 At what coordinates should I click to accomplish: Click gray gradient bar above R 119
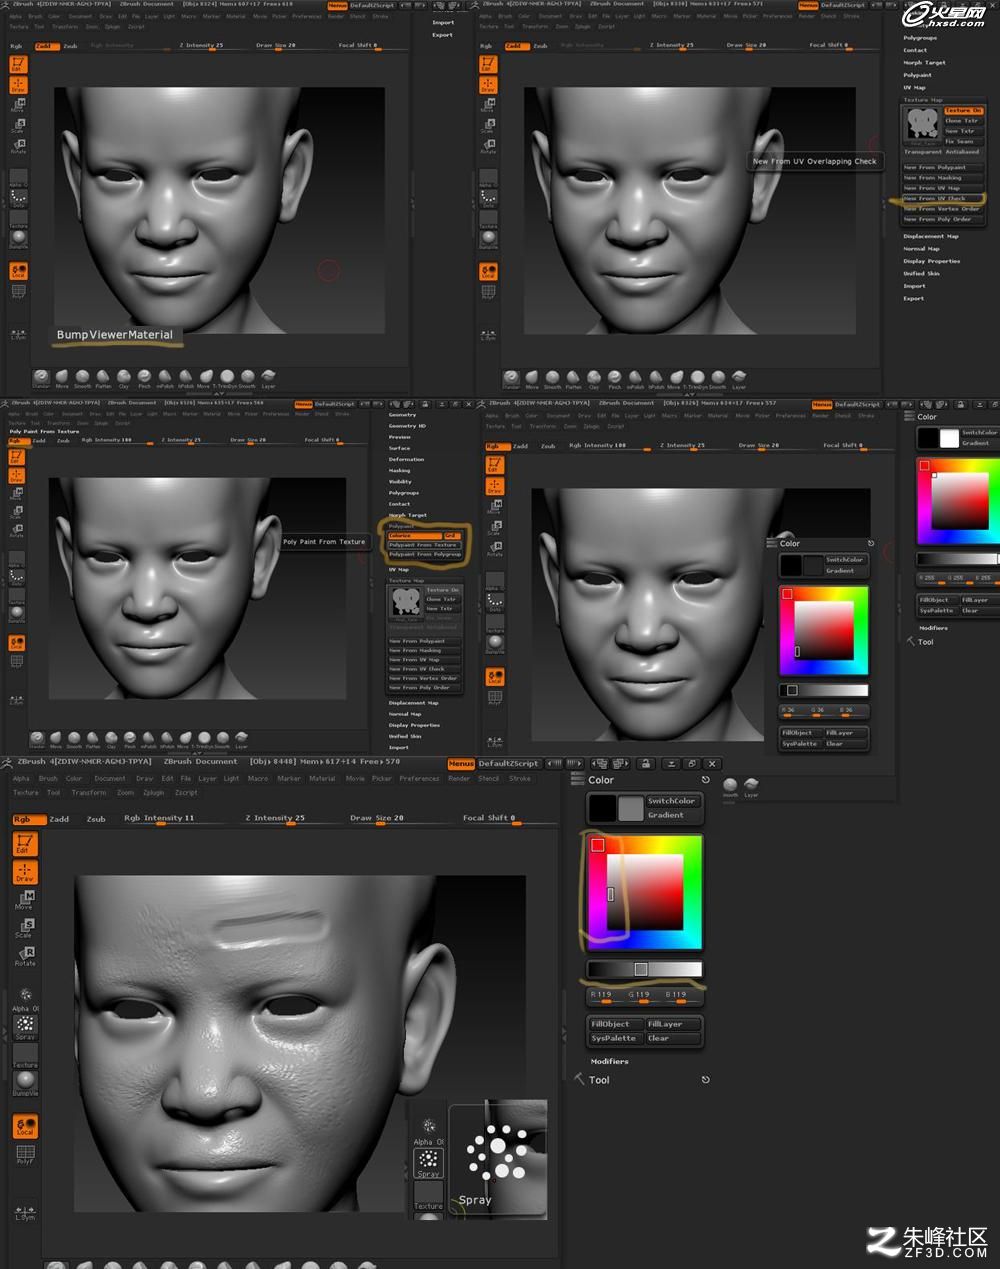(x=645, y=969)
